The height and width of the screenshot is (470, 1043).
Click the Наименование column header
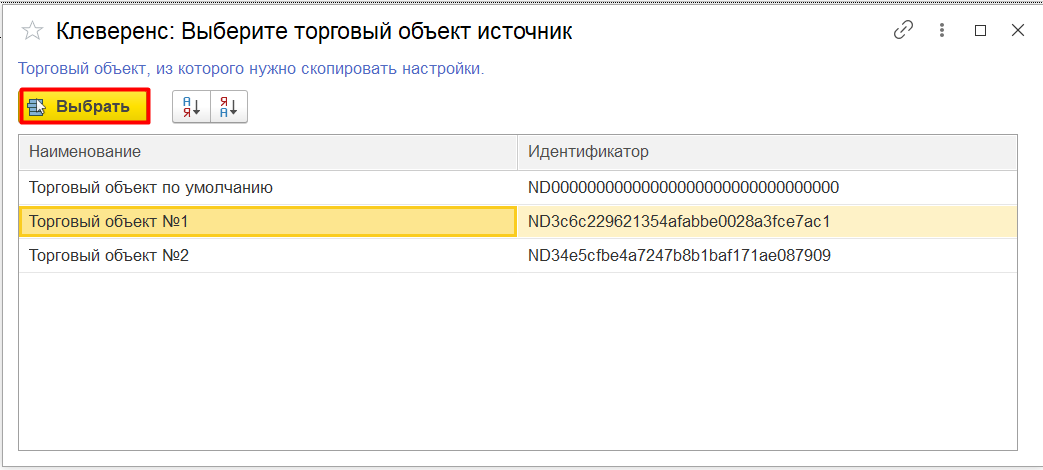pos(268,152)
